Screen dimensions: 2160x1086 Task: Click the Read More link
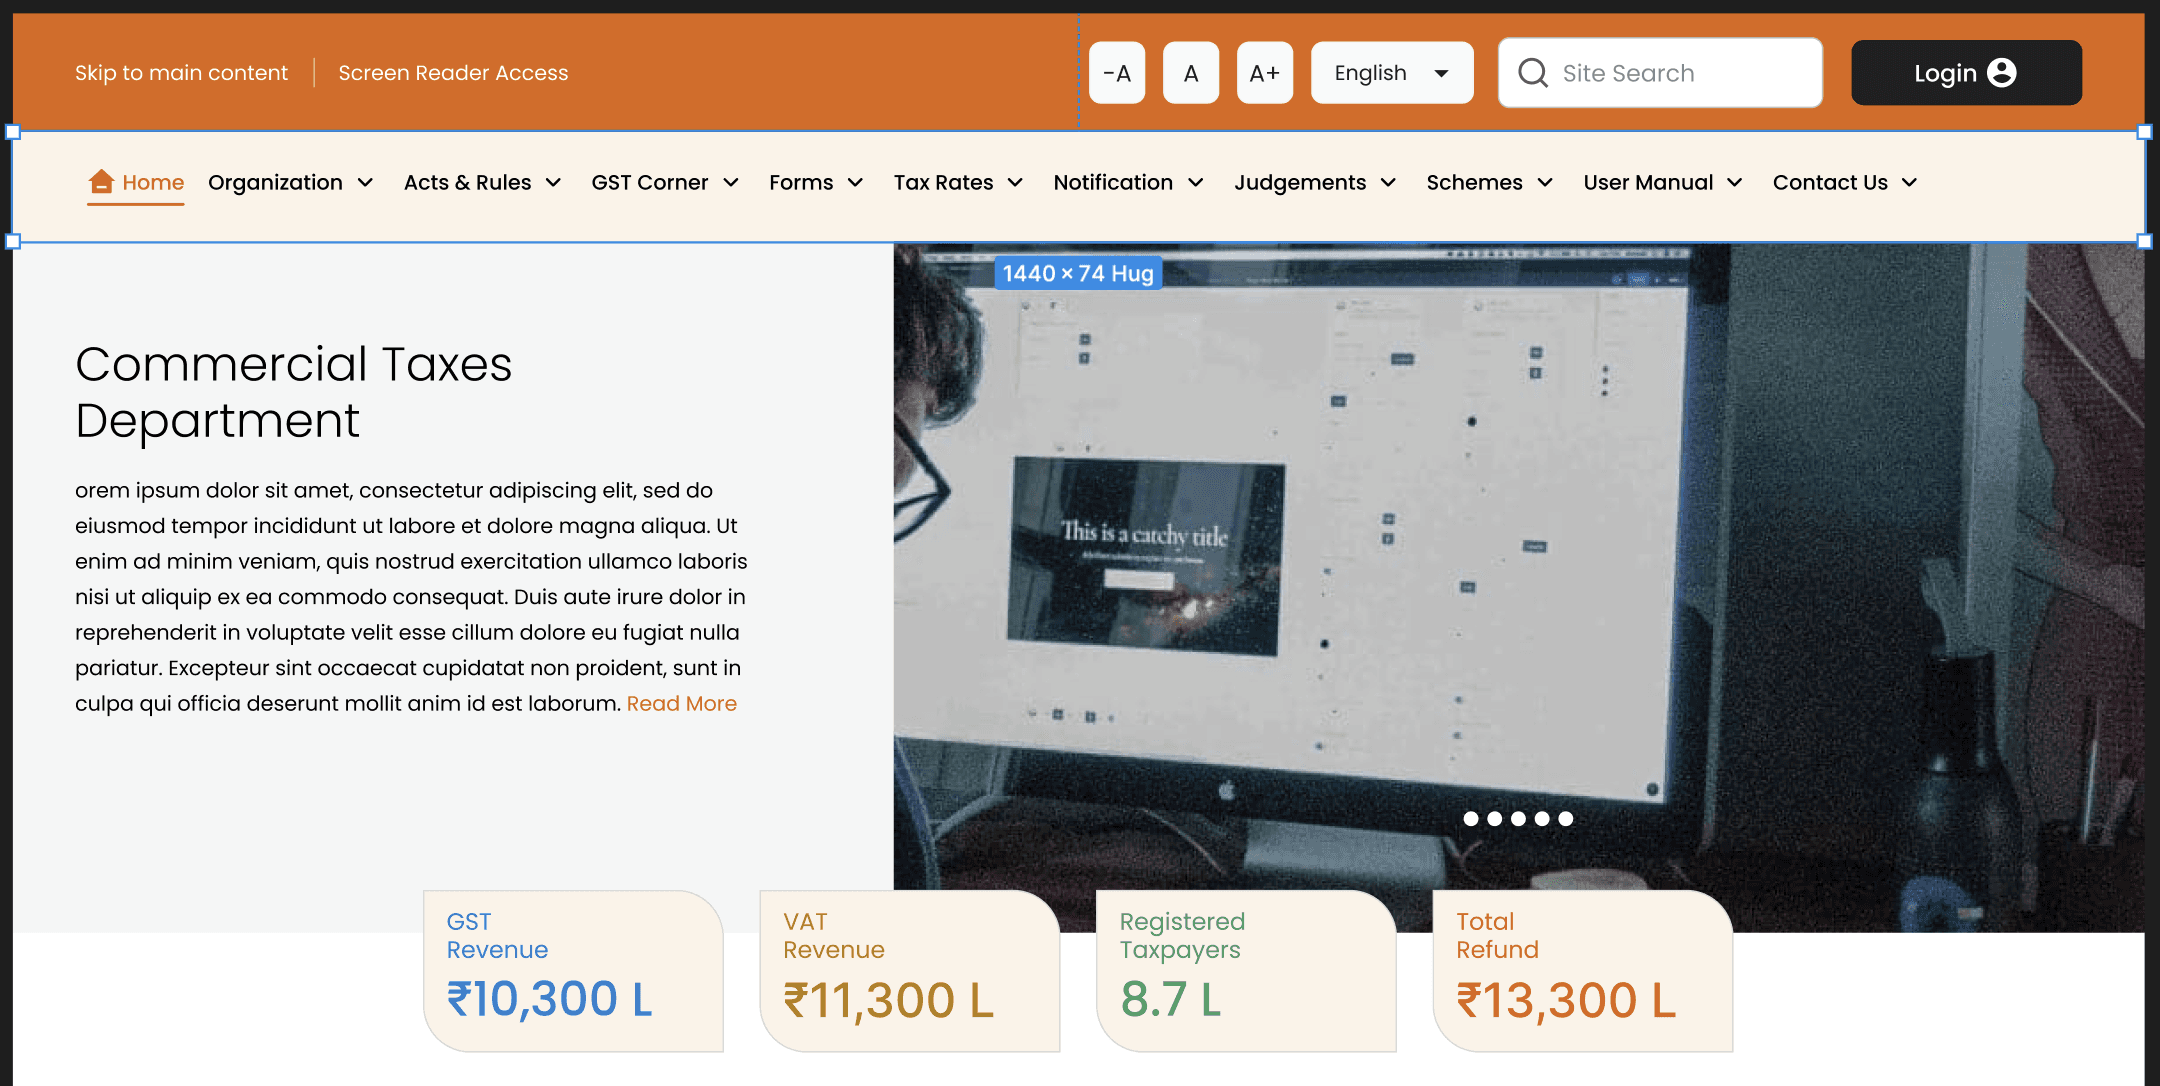click(x=681, y=703)
